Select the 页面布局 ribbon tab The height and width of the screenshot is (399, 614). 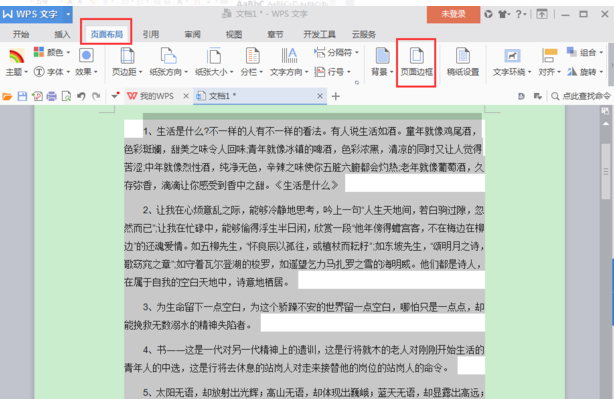107,34
